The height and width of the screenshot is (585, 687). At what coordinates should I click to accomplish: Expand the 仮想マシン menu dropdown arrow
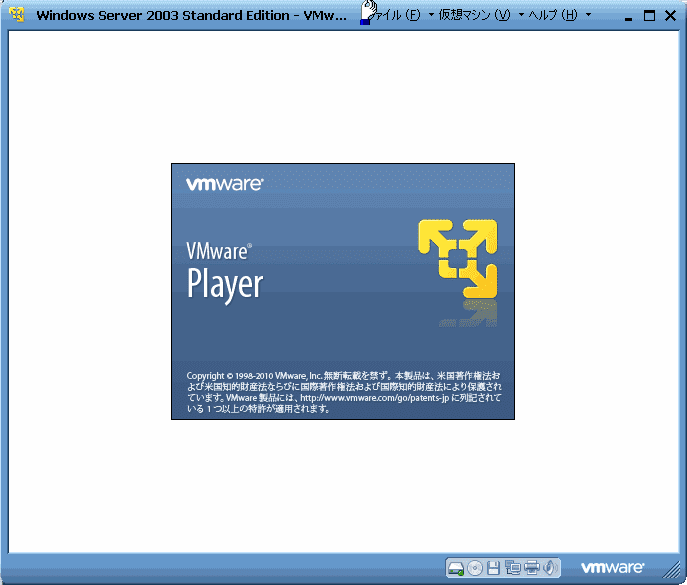[521, 15]
